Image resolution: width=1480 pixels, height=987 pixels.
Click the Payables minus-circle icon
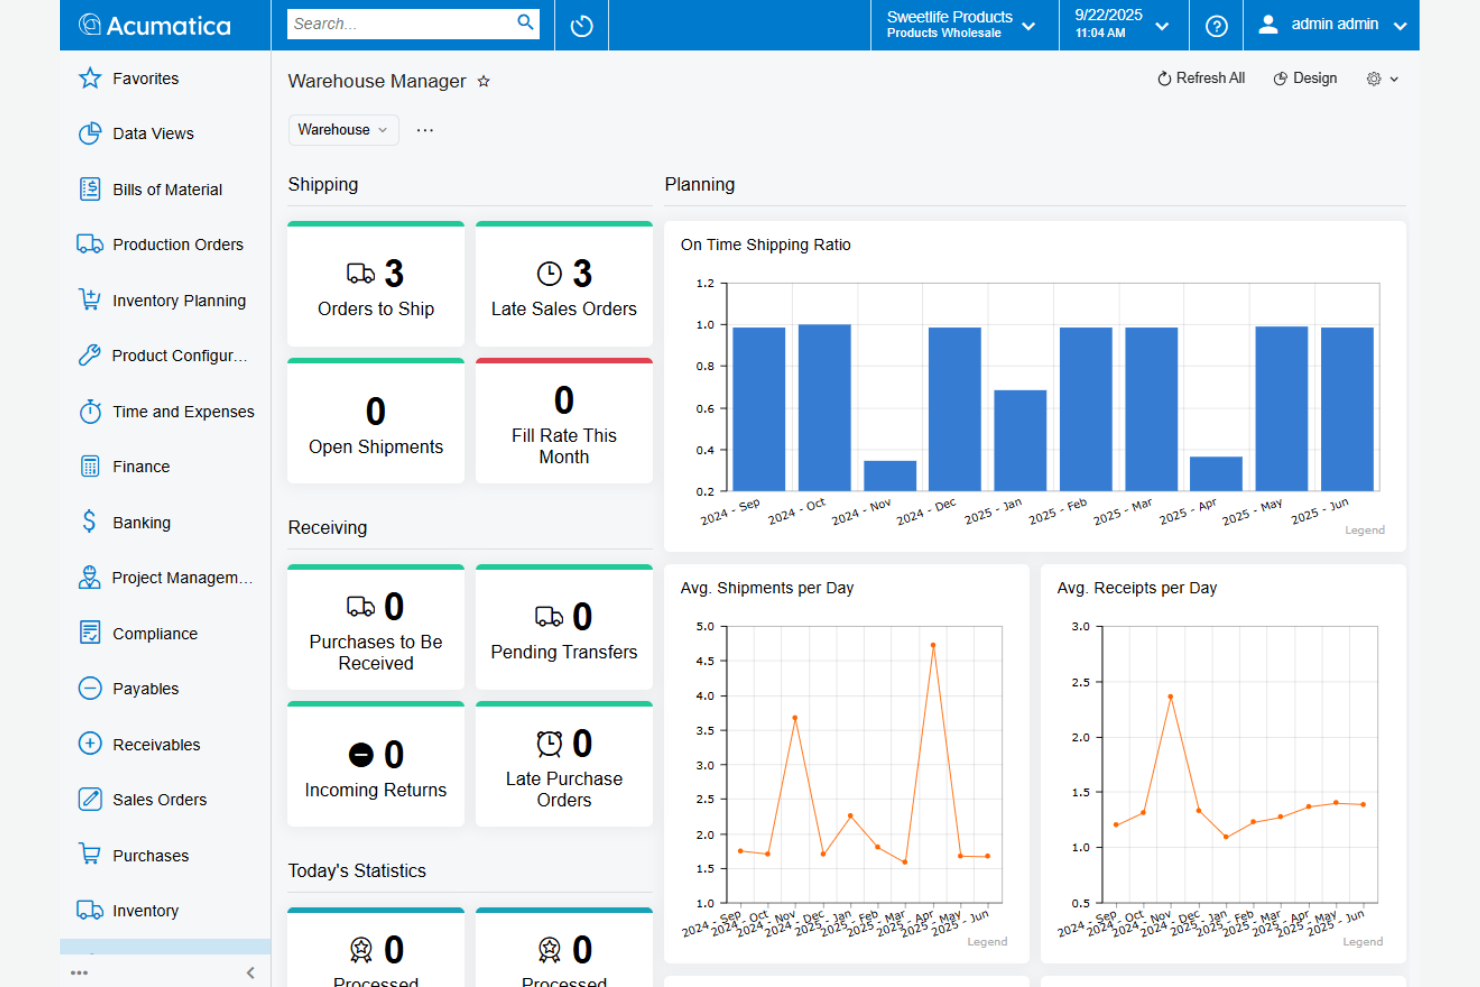coord(89,688)
